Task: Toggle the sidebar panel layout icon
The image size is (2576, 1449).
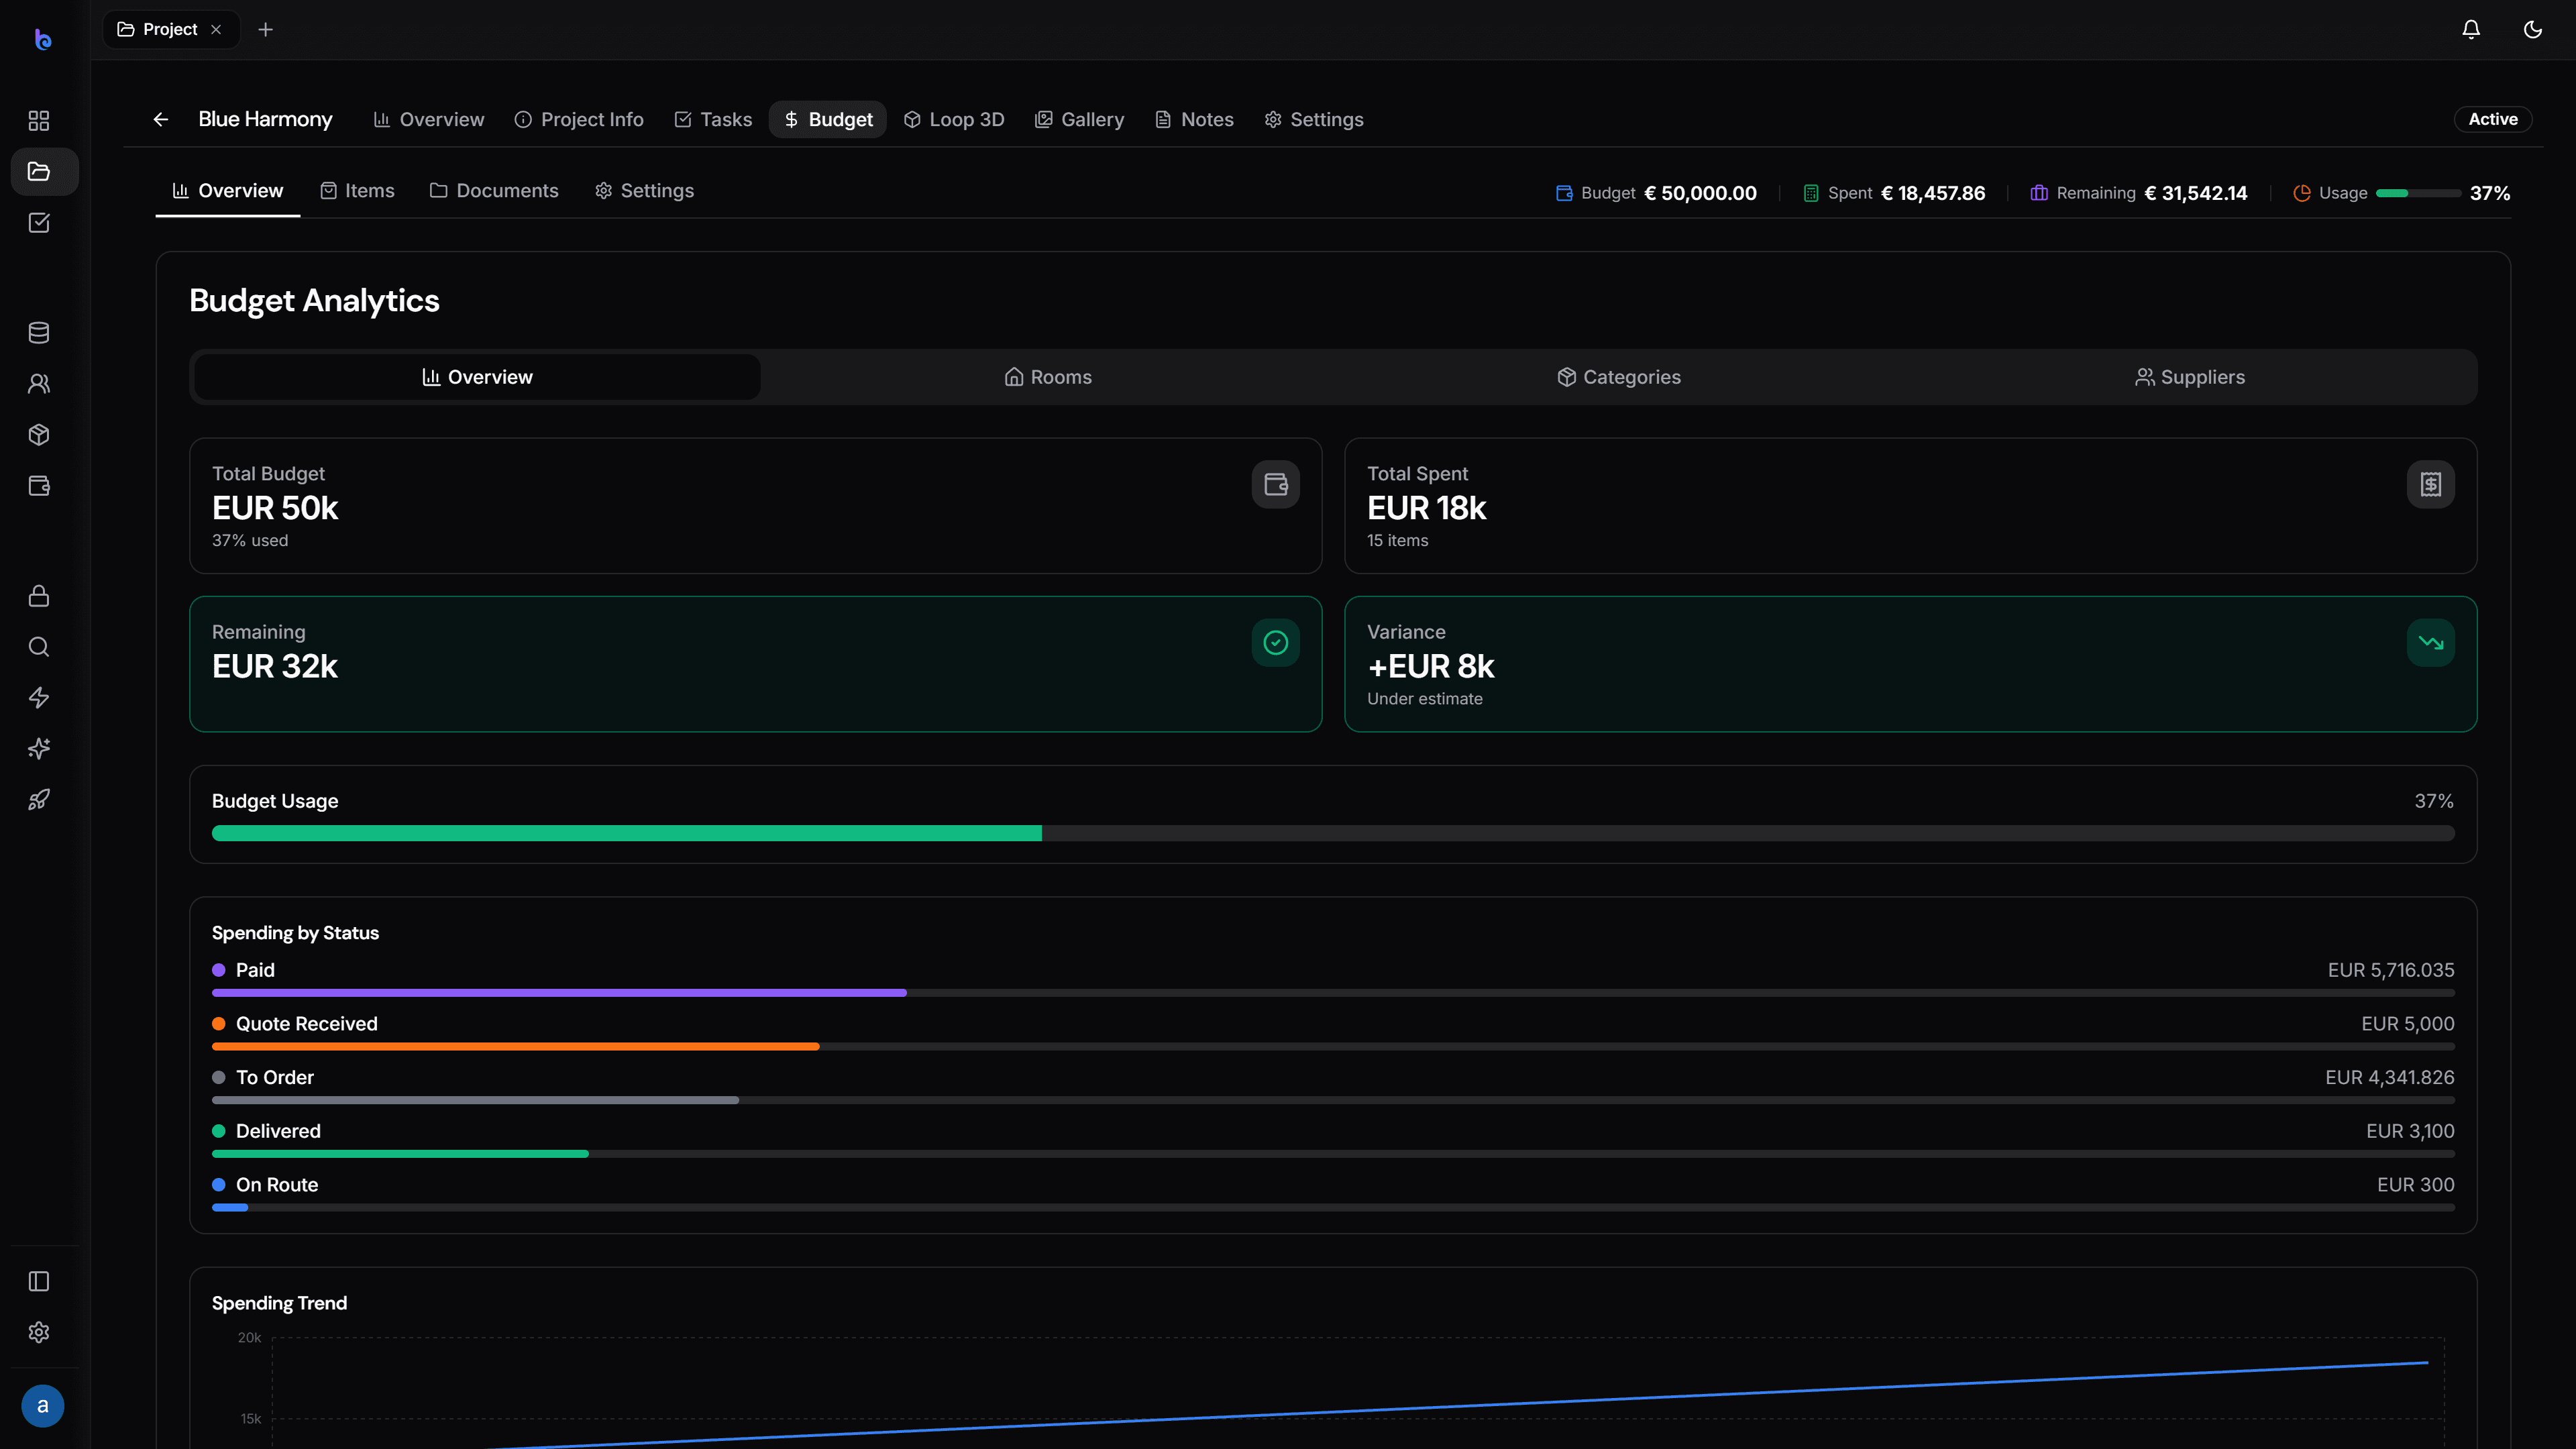Action: 39,1282
